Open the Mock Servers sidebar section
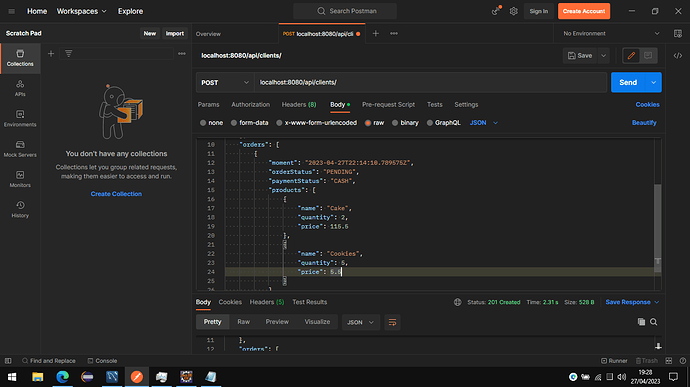 click(x=20, y=149)
